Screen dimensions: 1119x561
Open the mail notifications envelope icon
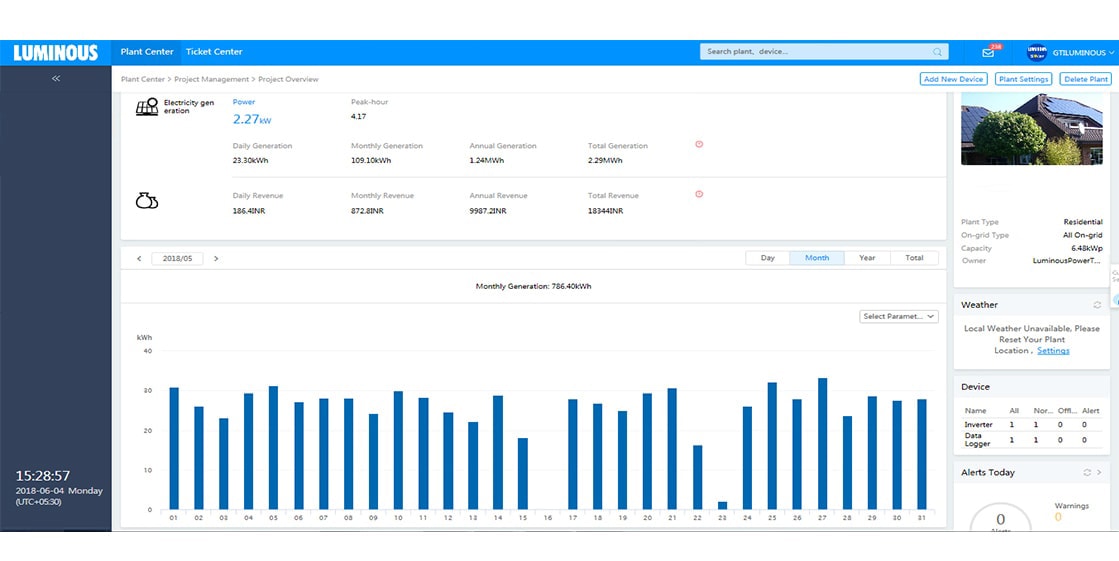point(988,52)
